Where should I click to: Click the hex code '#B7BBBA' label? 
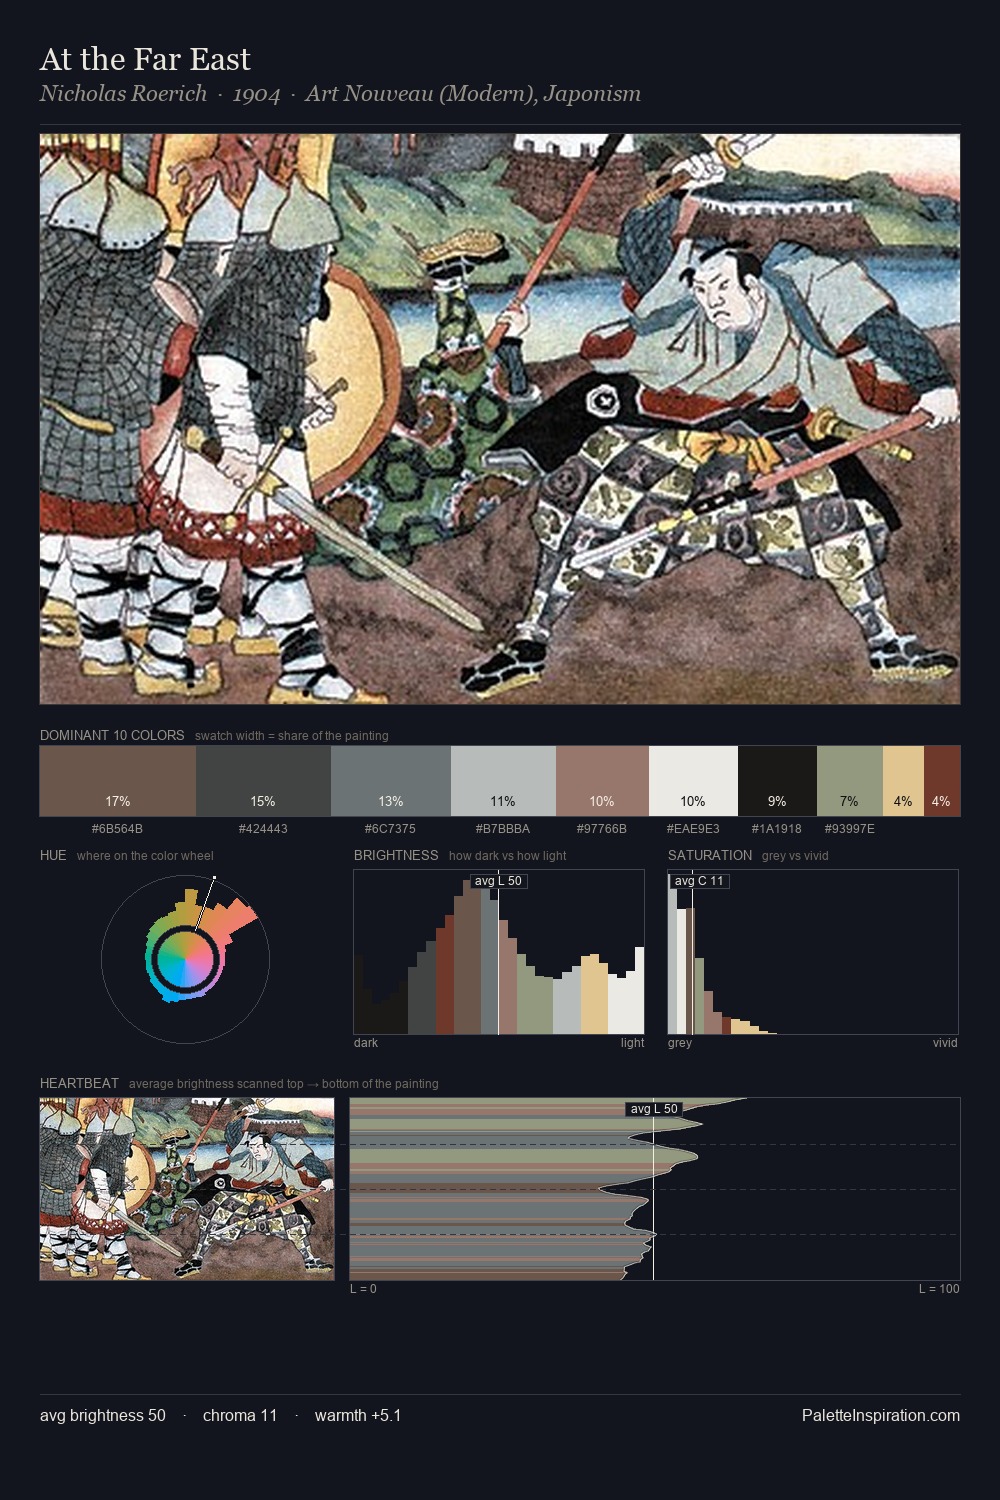click(x=503, y=828)
